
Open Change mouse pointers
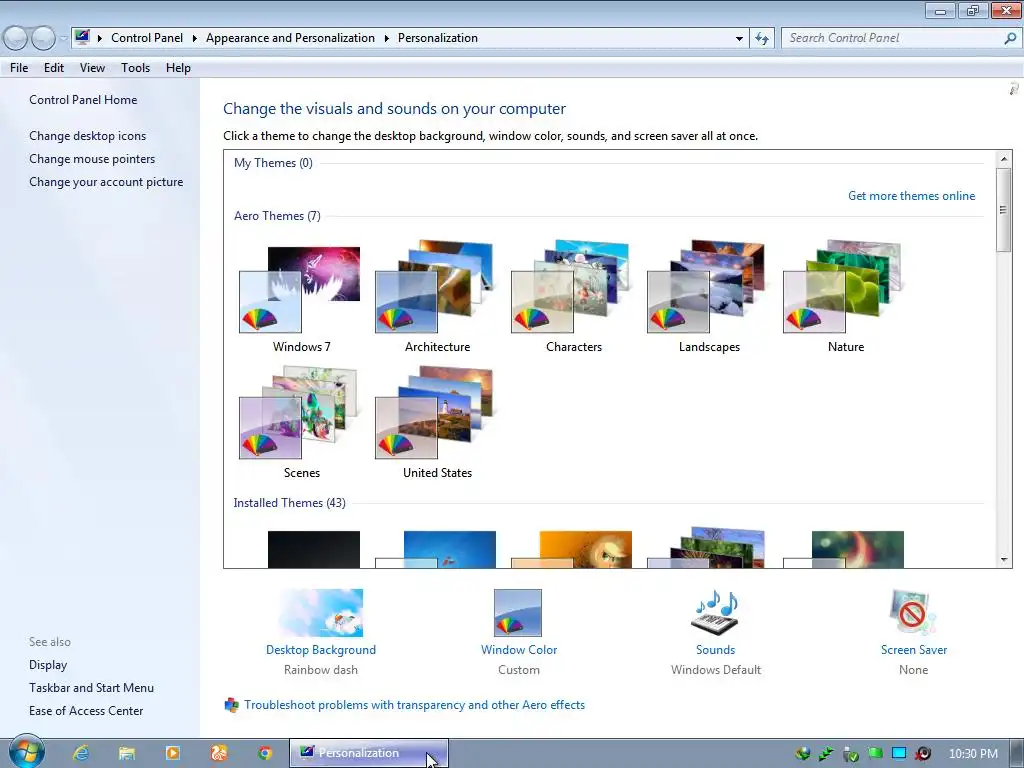[92, 159]
